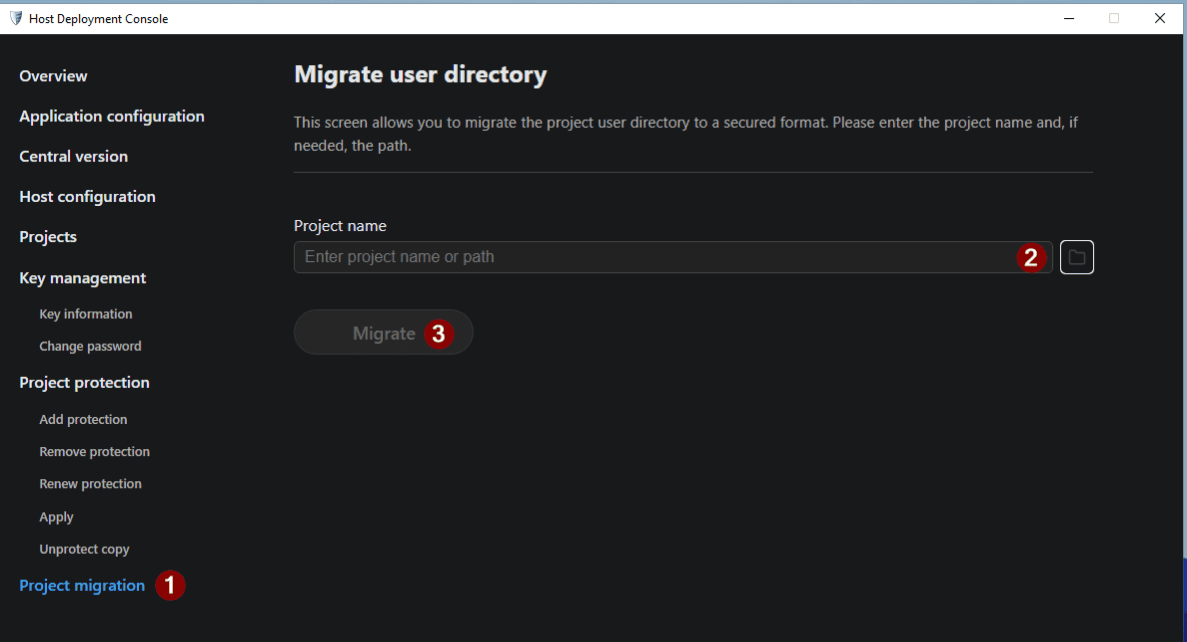Open Host configuration section
This screenshot has height=642, width=1187.
coord(87,196)
